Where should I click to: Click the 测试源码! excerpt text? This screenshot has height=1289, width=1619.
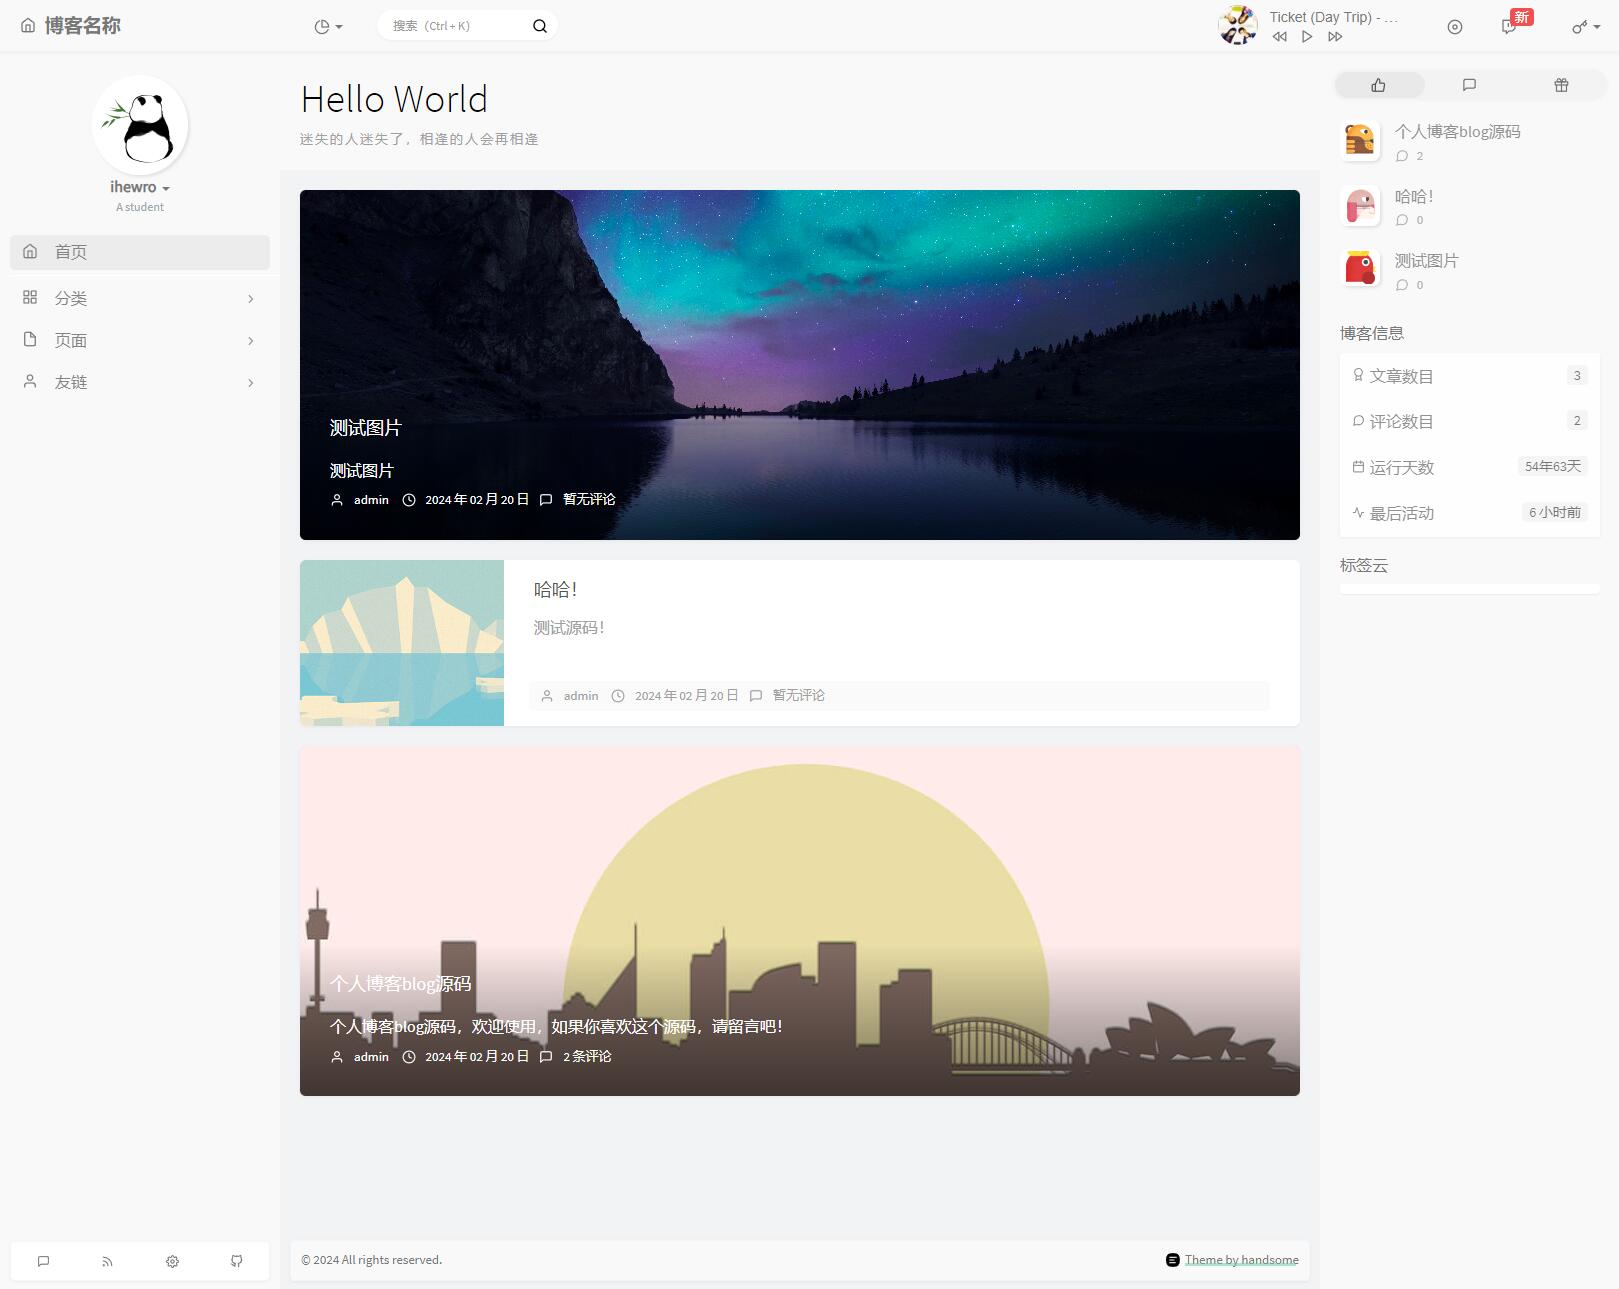569,628
